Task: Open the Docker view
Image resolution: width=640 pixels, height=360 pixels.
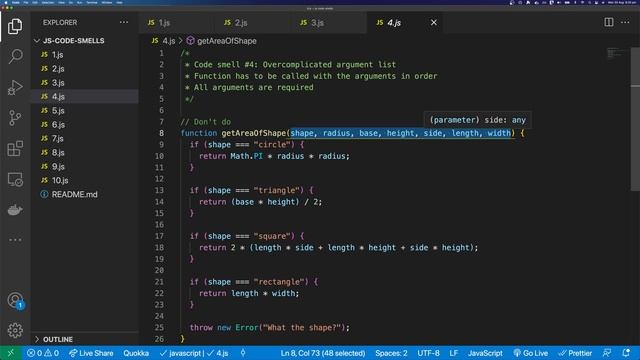Action: pyautogui.click(x=15, y=210)
